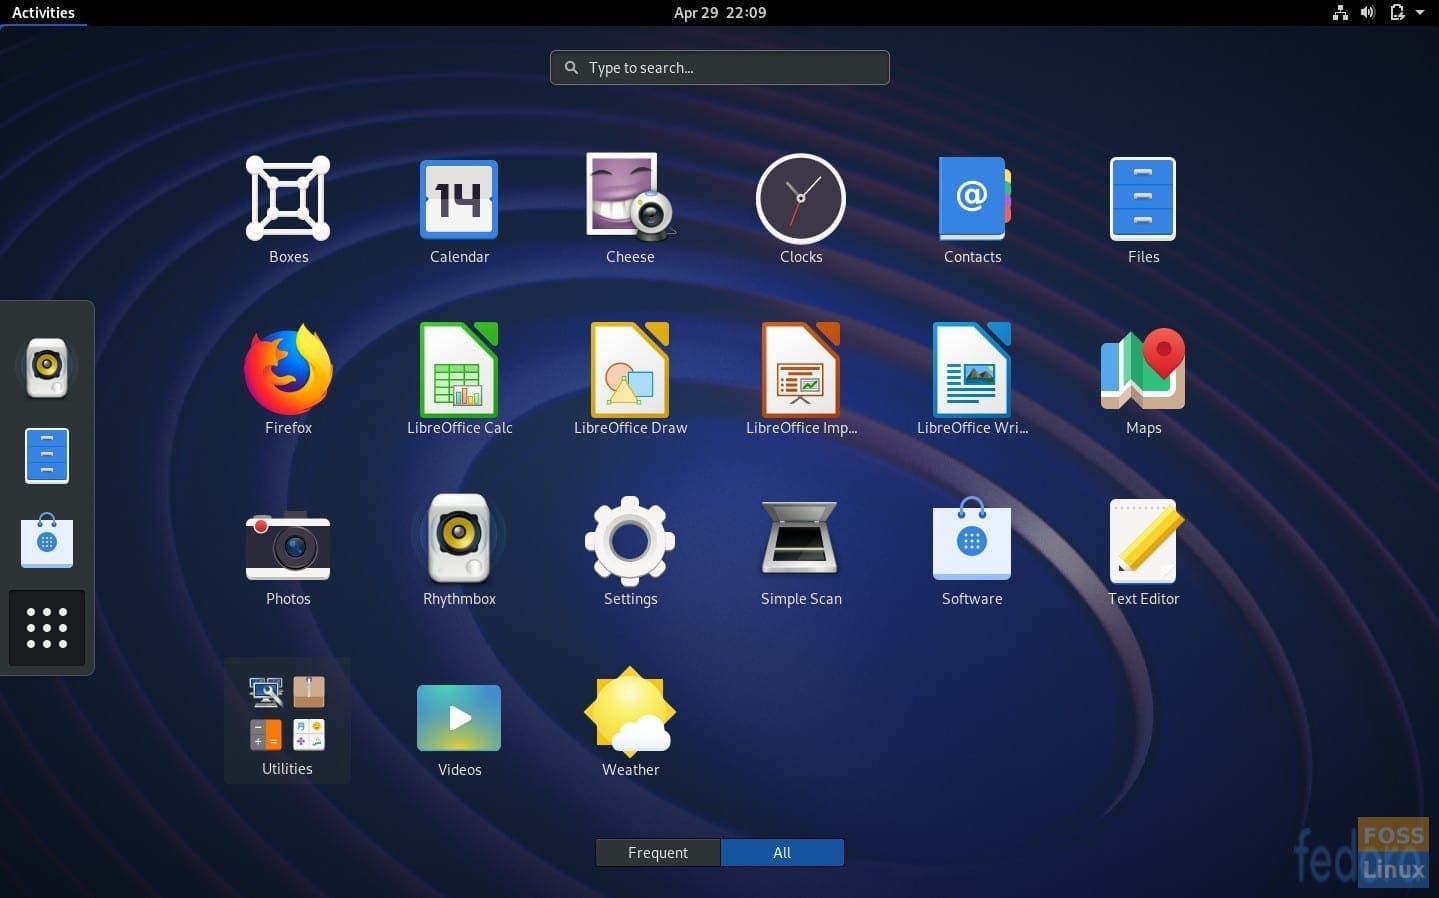Toggle Show Applications grid button in dash
Screen dimensions: 1439x898
click(47, 628)
